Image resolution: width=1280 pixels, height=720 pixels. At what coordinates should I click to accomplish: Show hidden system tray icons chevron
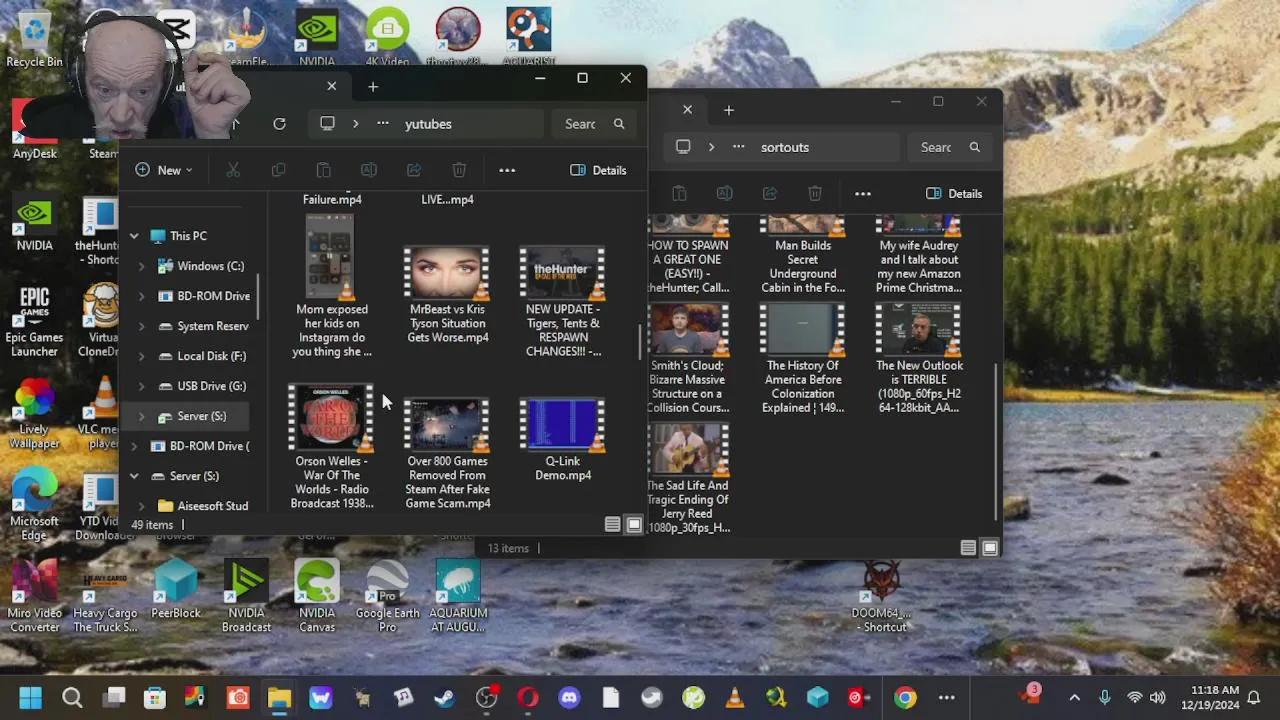[1074, 697]
